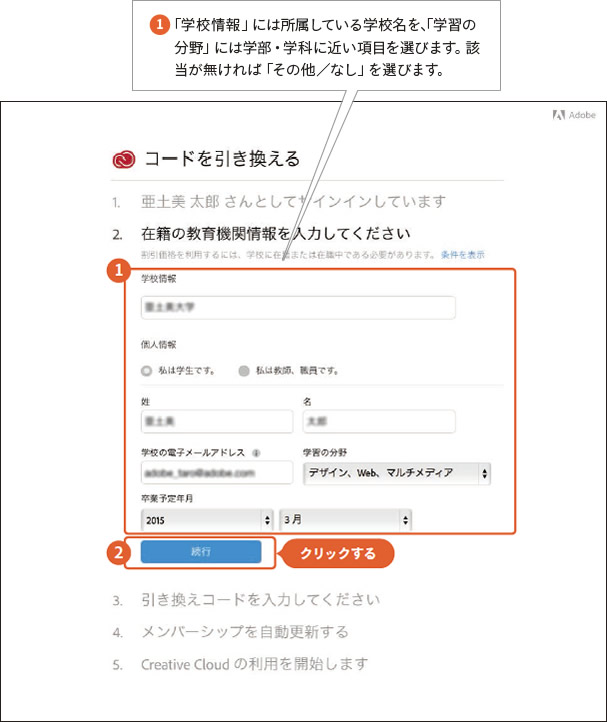Open the graduation year dropdown showing 2015
607x722 pixels.
(x=208, y=520)
